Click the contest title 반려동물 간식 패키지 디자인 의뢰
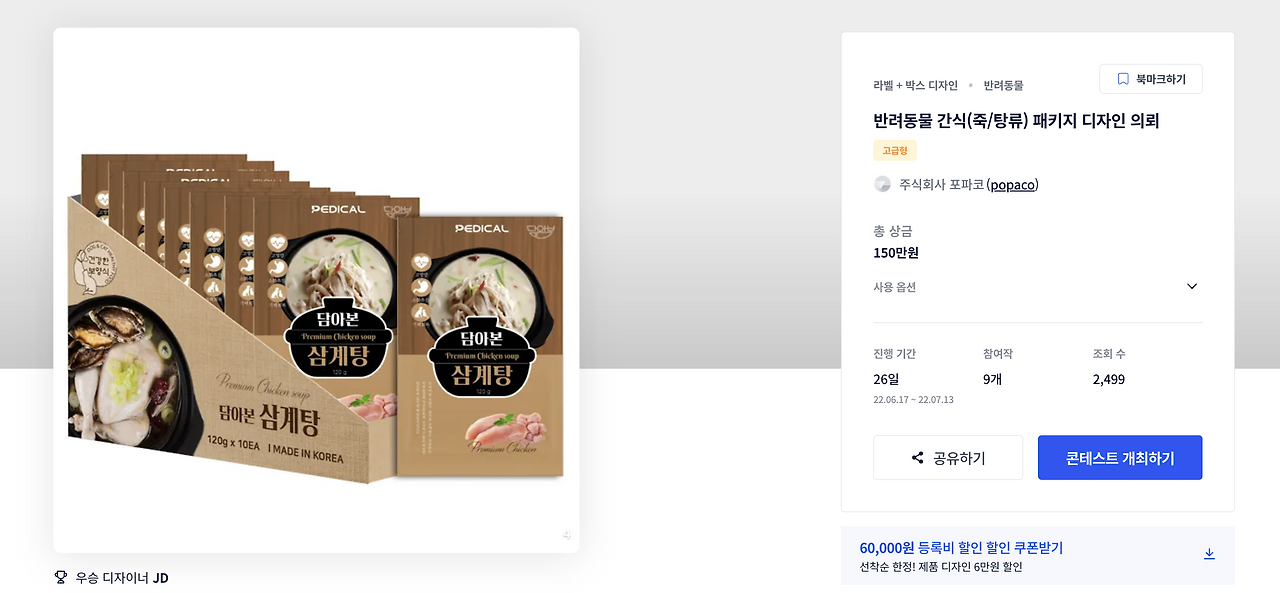1280x593 pixels. click(x=1016, y=121)
